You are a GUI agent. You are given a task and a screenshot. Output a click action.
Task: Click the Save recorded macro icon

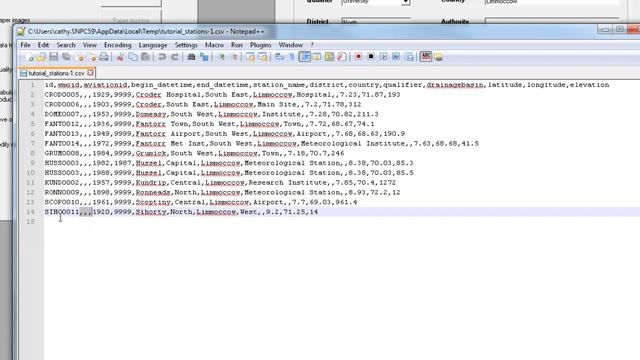click(409, 57)
